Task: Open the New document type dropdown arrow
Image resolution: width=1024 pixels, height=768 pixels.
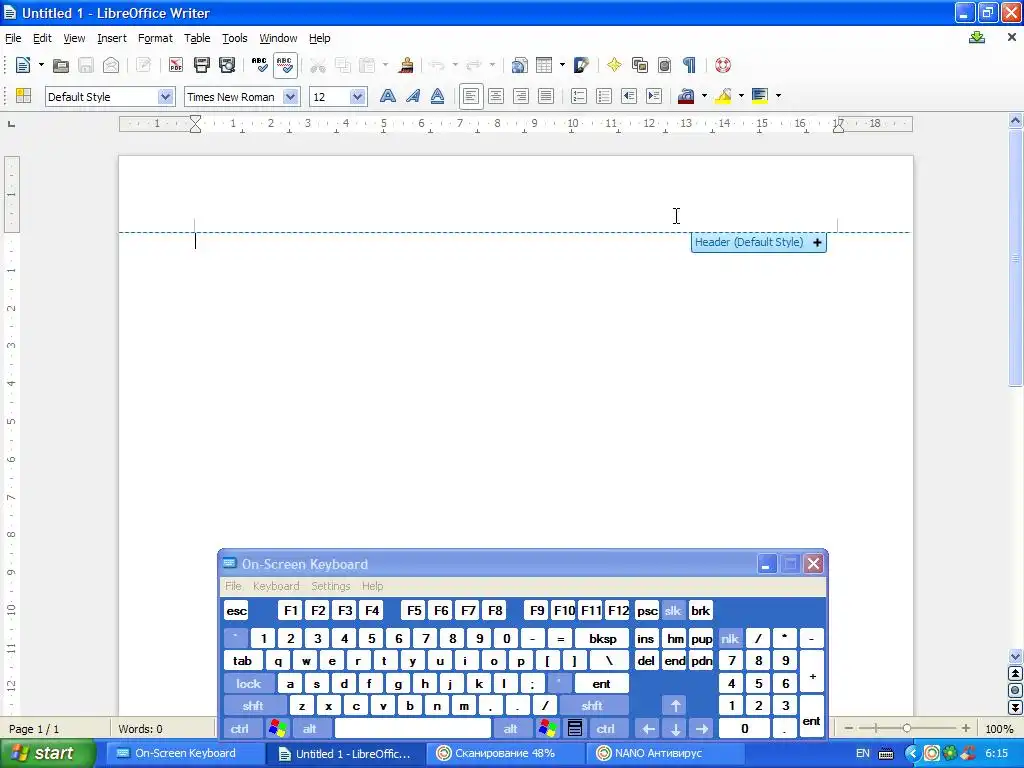Action: [41, 65]
